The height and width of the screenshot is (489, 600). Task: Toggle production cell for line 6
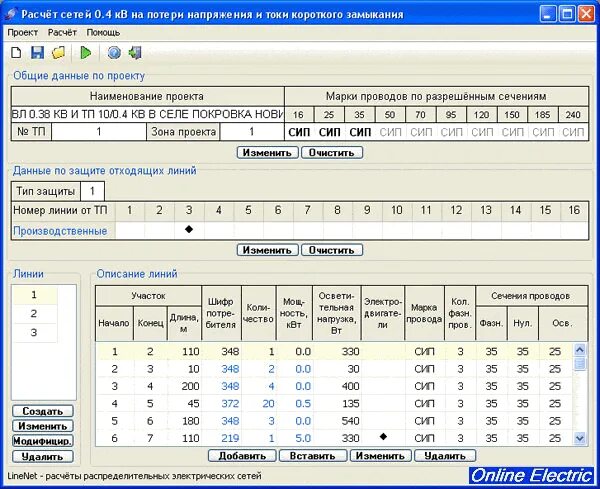pos(278,230)
